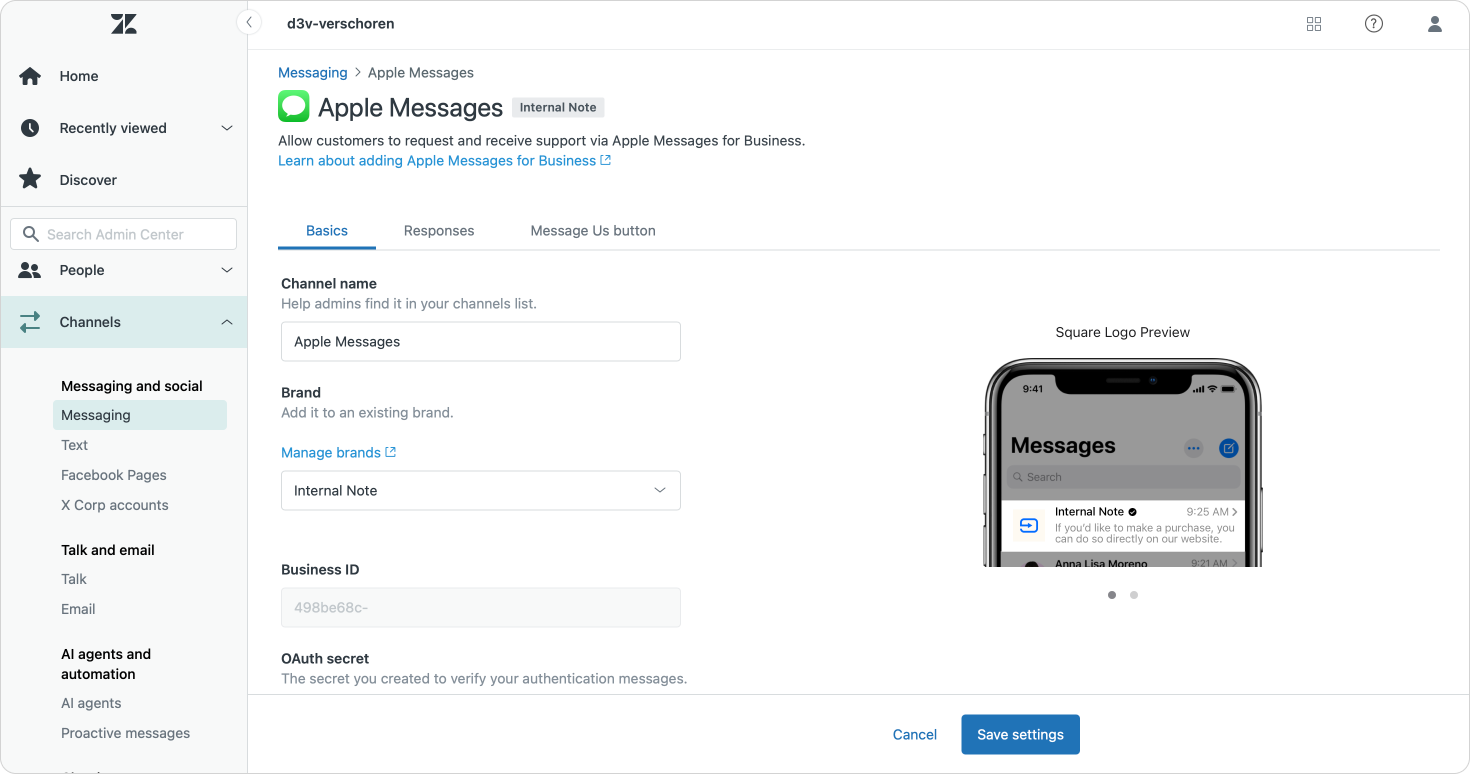Image resolution: width=1470 pixels, height=774 pixels.
Task: Switch to the Message Us button tab
Action: [593, 231]
